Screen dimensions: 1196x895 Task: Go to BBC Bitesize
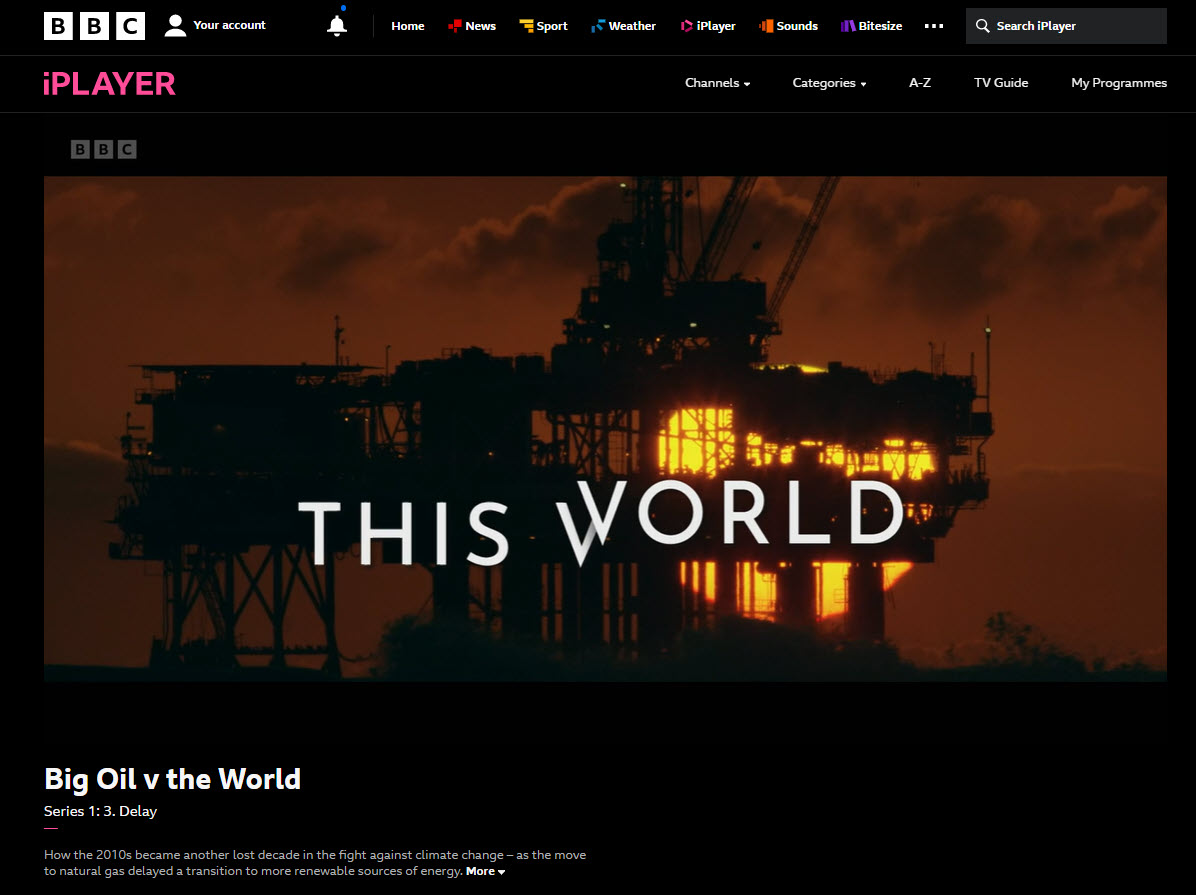(x=870, y=26)
